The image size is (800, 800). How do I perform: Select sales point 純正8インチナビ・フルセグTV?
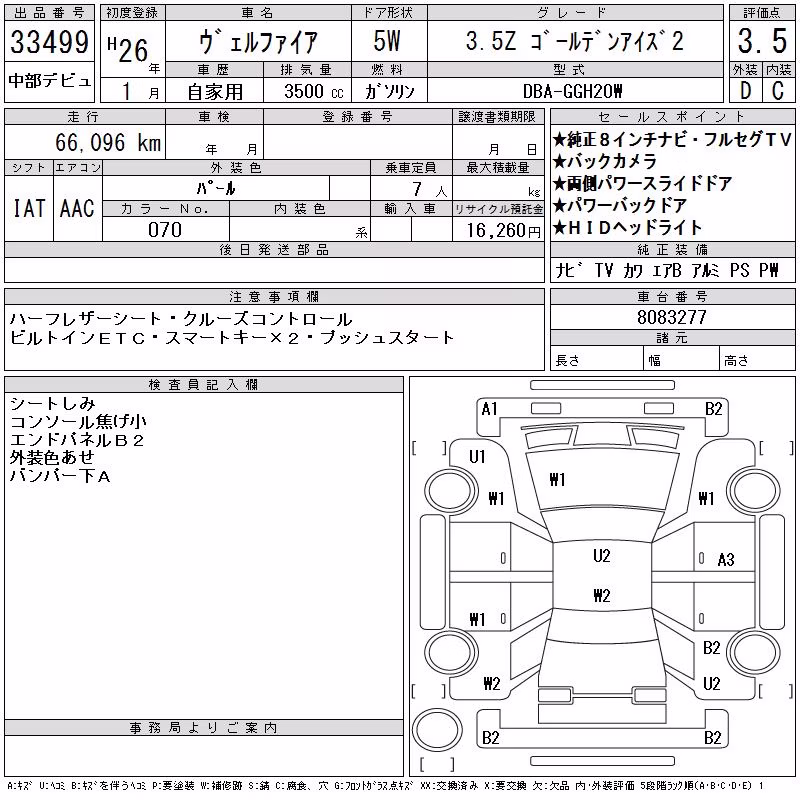[672, 139]
